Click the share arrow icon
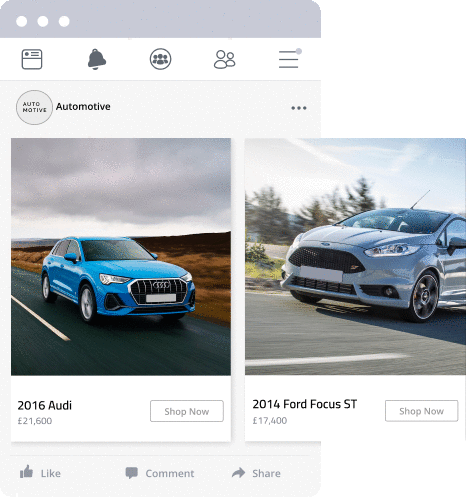The height and width of the screenshot is (497, 471). (x=238, y=472)
